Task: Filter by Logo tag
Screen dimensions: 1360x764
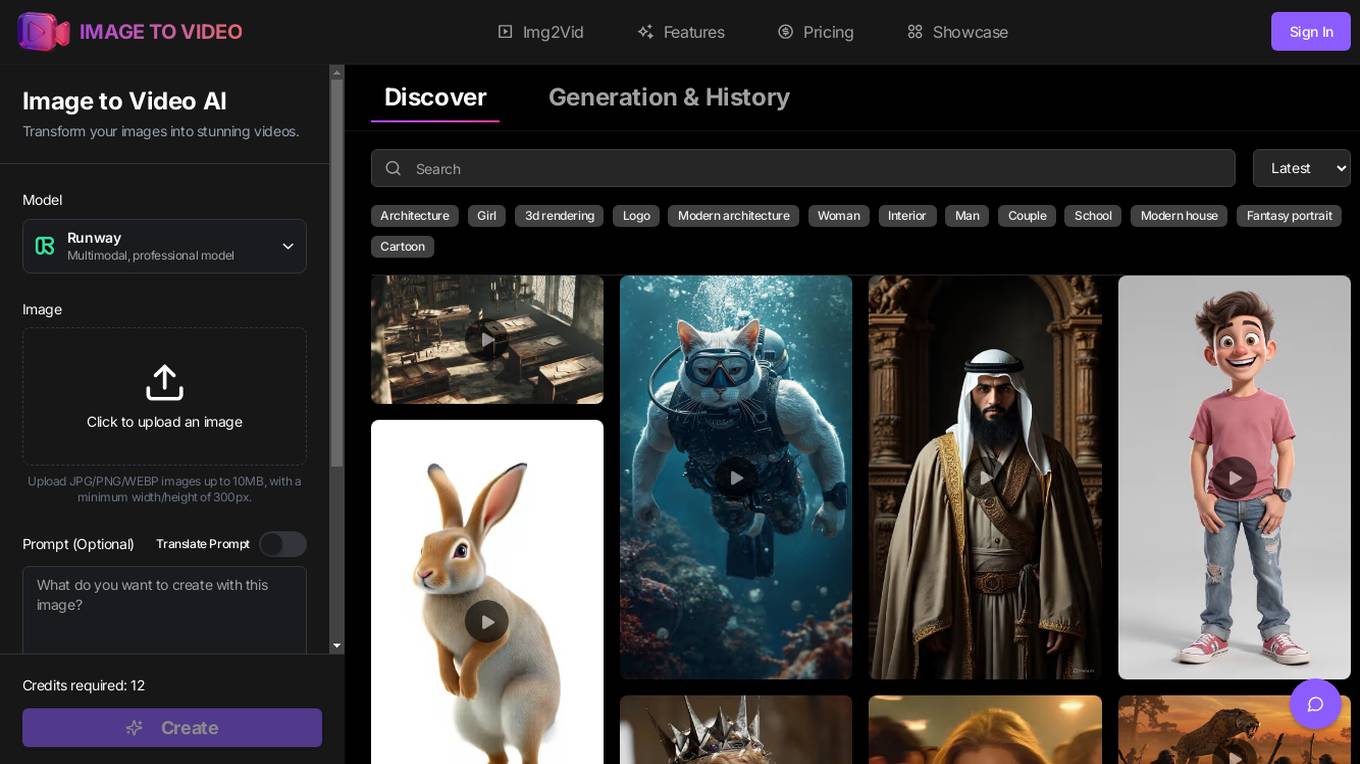Action: 636,216
